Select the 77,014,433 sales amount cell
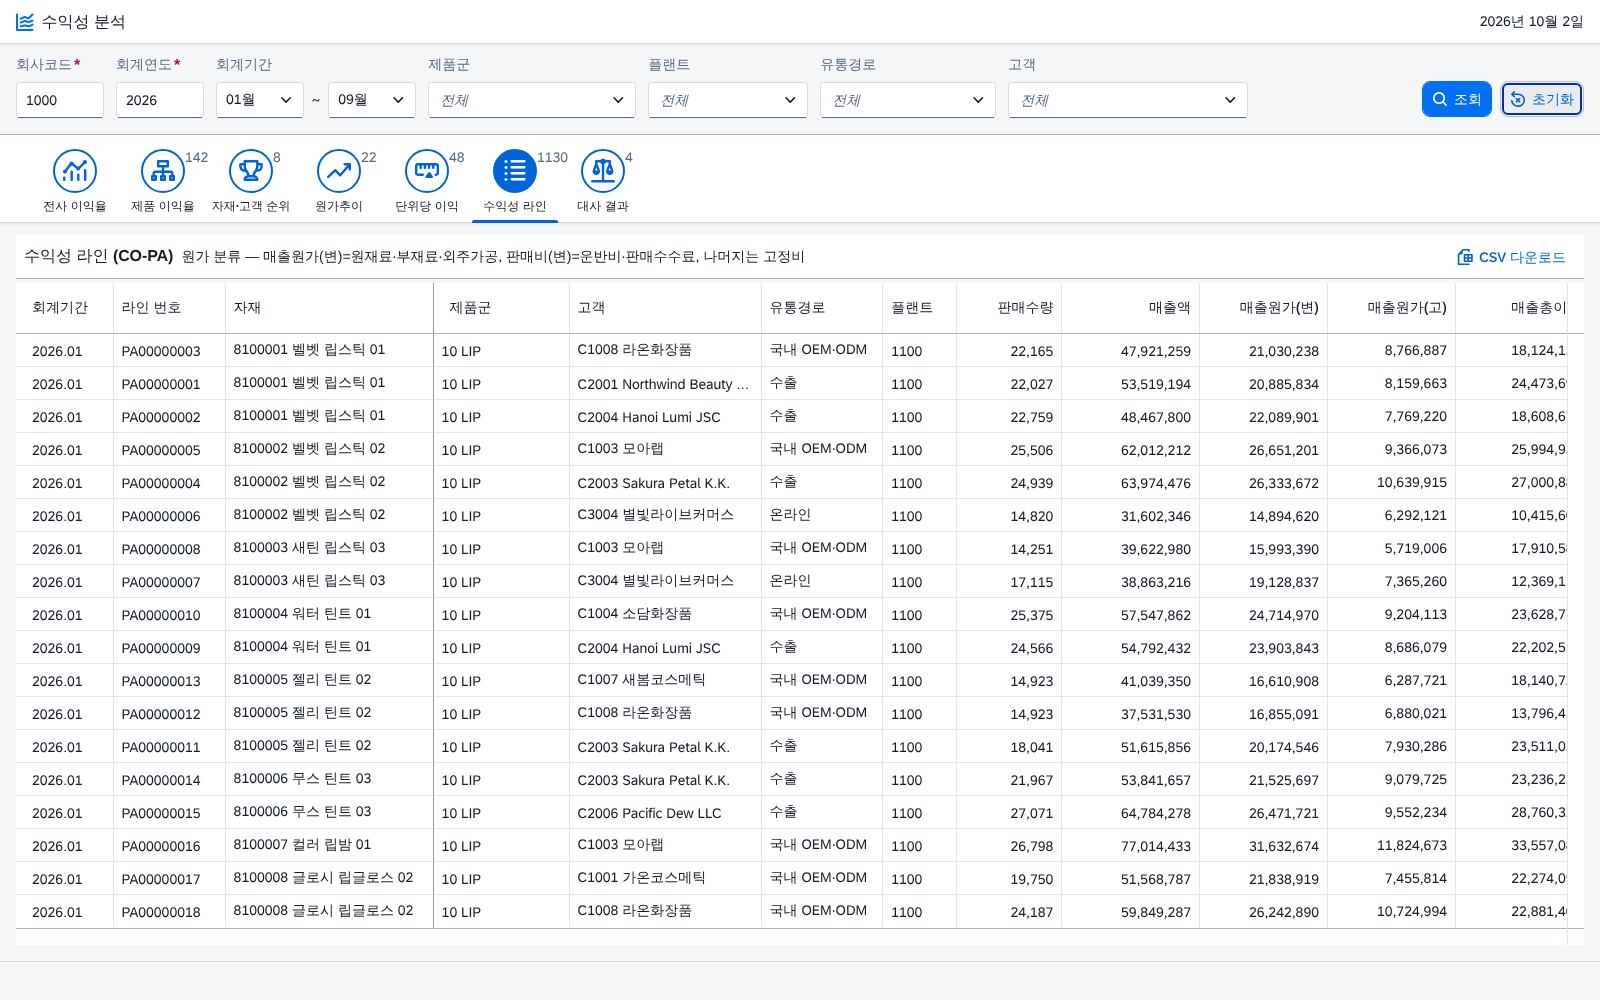Screen dimensions: 1600x1000 pyautogui.click(x=1131, y=846)
